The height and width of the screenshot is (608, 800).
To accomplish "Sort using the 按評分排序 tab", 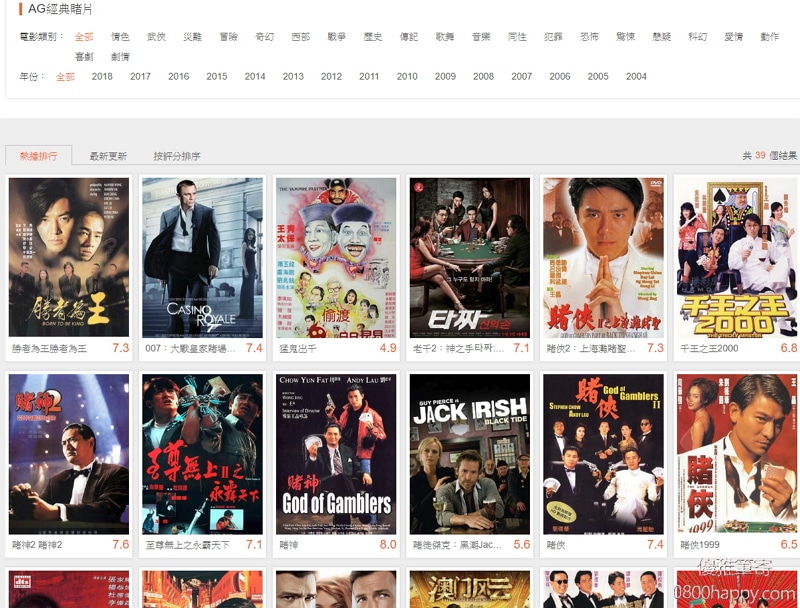I will [177, 156].
